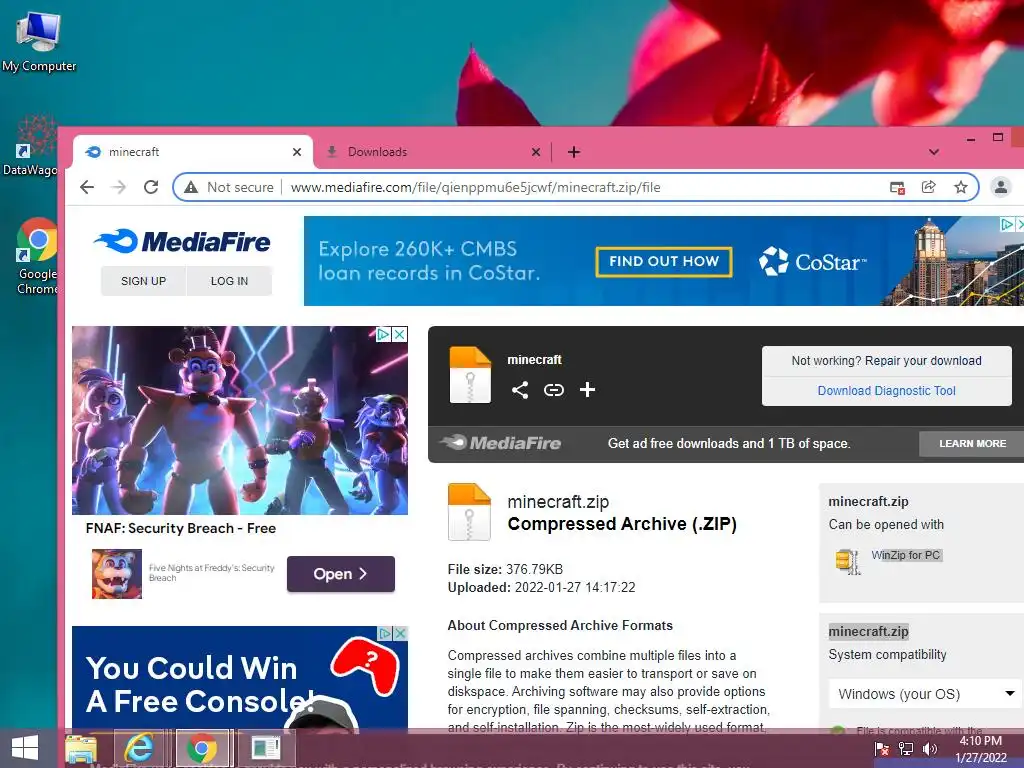Viewport: 1024px width, 768px height.
Task: Click Download Diagnostic Tool link
Action: tap(886, 391)
